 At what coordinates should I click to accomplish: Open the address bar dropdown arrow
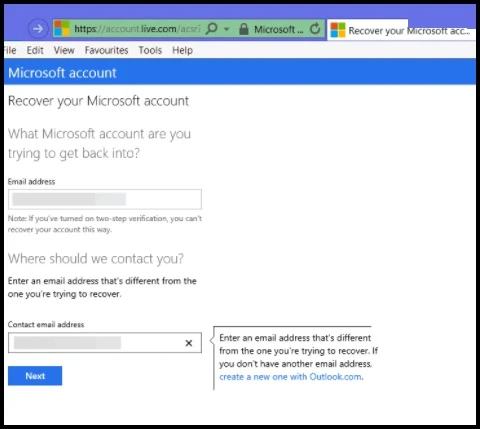[x=227, y=29]
